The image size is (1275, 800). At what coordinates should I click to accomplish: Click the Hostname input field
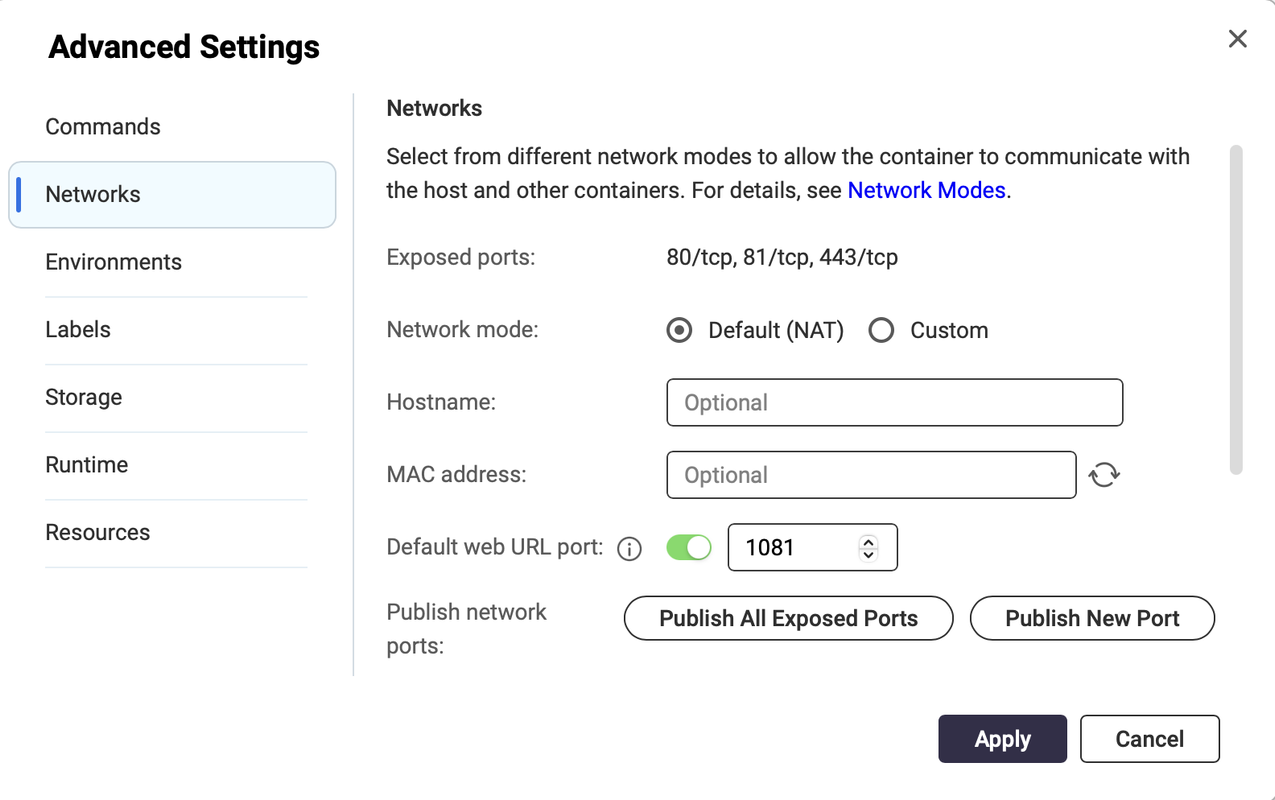click(x=894, y=402)
